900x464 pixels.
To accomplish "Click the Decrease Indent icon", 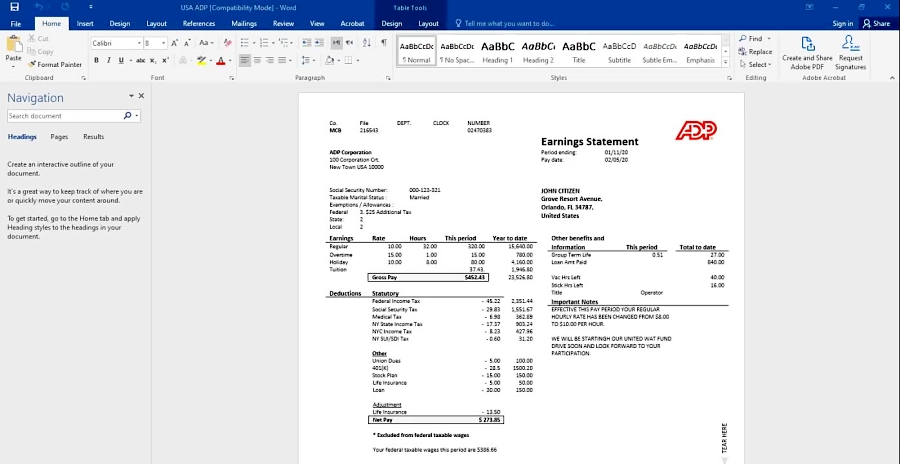I will point(306,43).
